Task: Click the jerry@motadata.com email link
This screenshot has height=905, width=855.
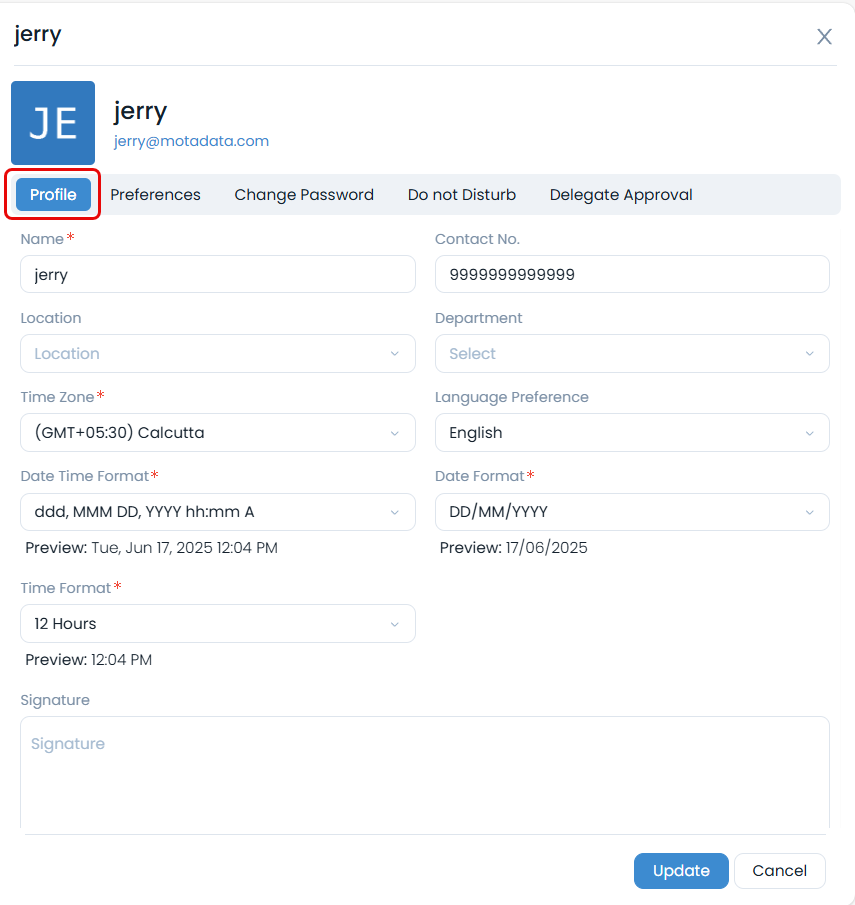Action: tap(190, 140)
